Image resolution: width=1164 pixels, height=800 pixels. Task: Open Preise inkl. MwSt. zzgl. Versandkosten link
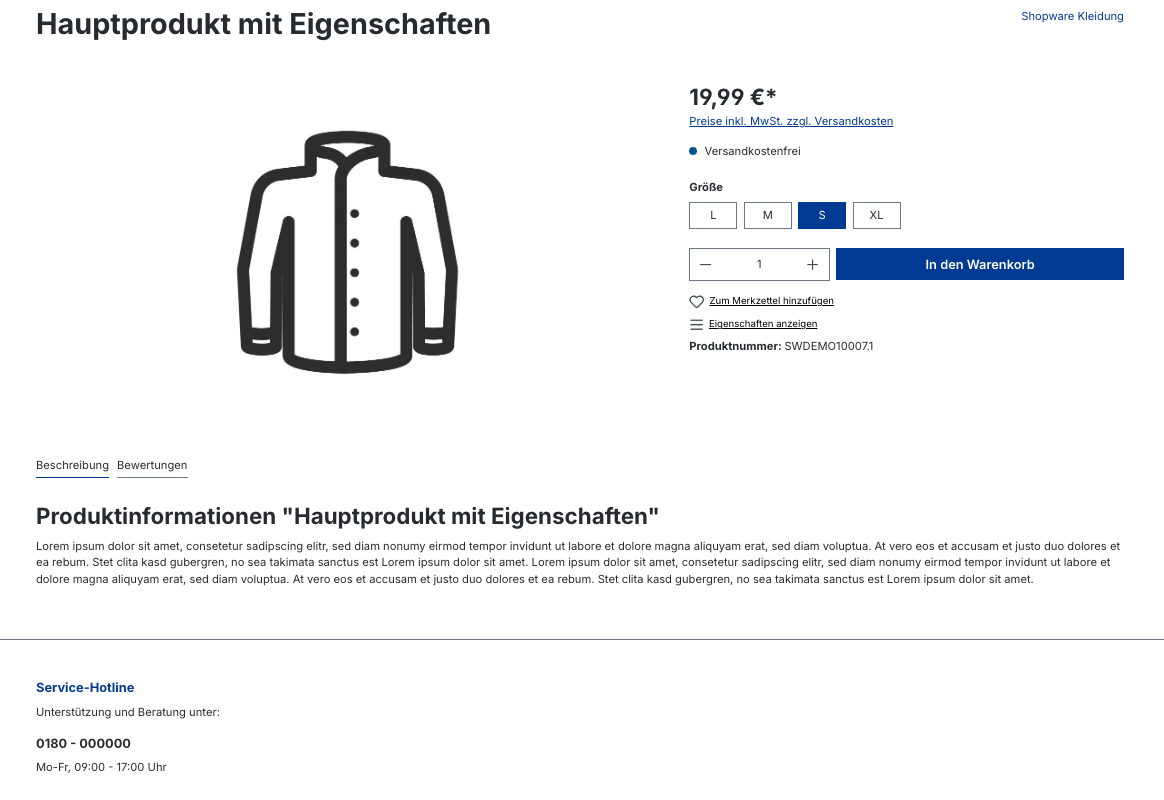click(791, 121)
